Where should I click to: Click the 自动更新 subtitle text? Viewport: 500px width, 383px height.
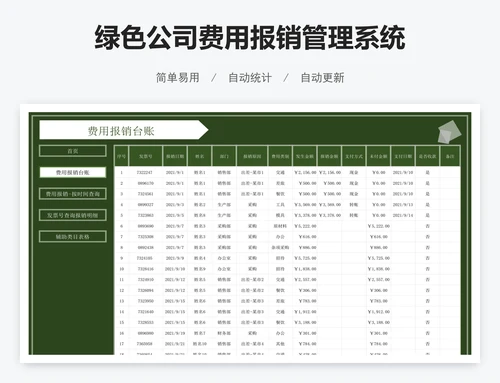(x=322, y=78)
